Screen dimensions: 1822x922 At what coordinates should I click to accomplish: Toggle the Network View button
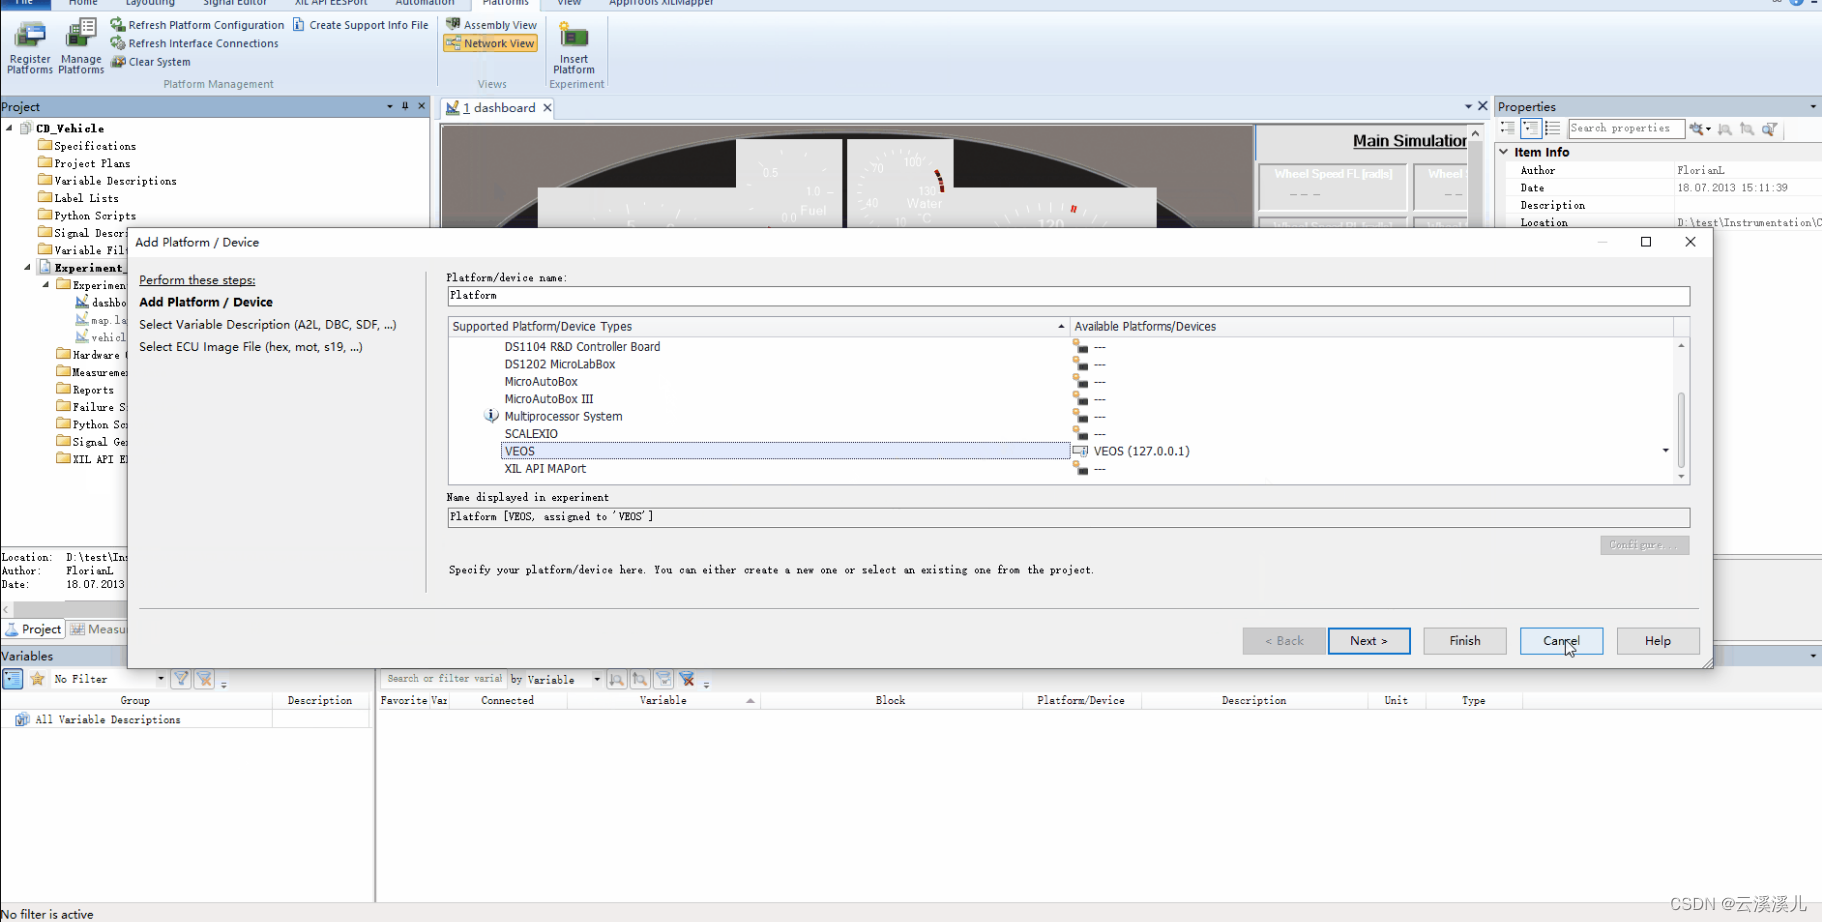(x=491, y=43)
